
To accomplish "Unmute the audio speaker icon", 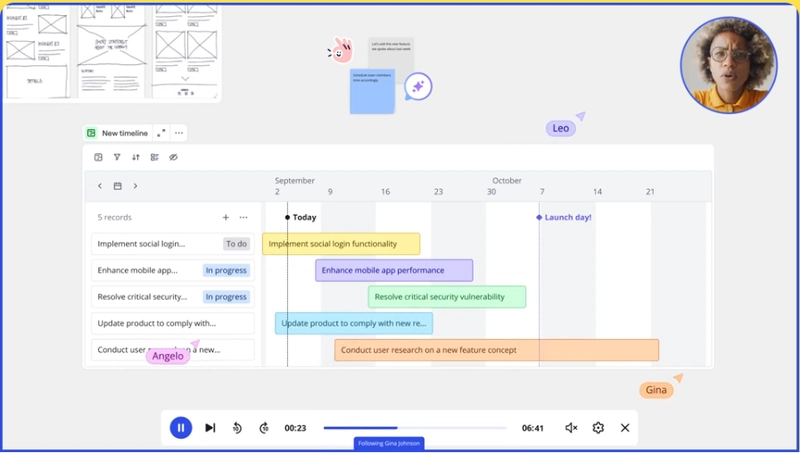I will [571, 428].
